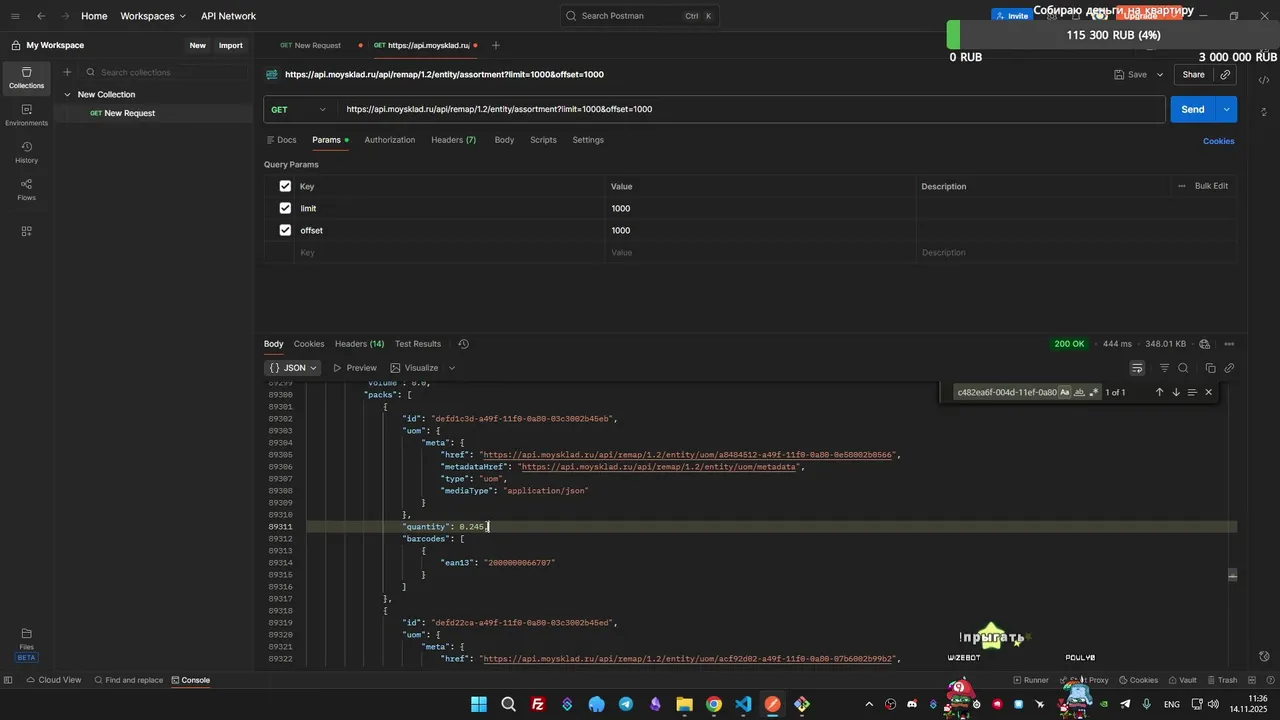This screenshot has height=720, width=1280.
Task: Open the response more options ellipsis
Action: click(1229, 344)
